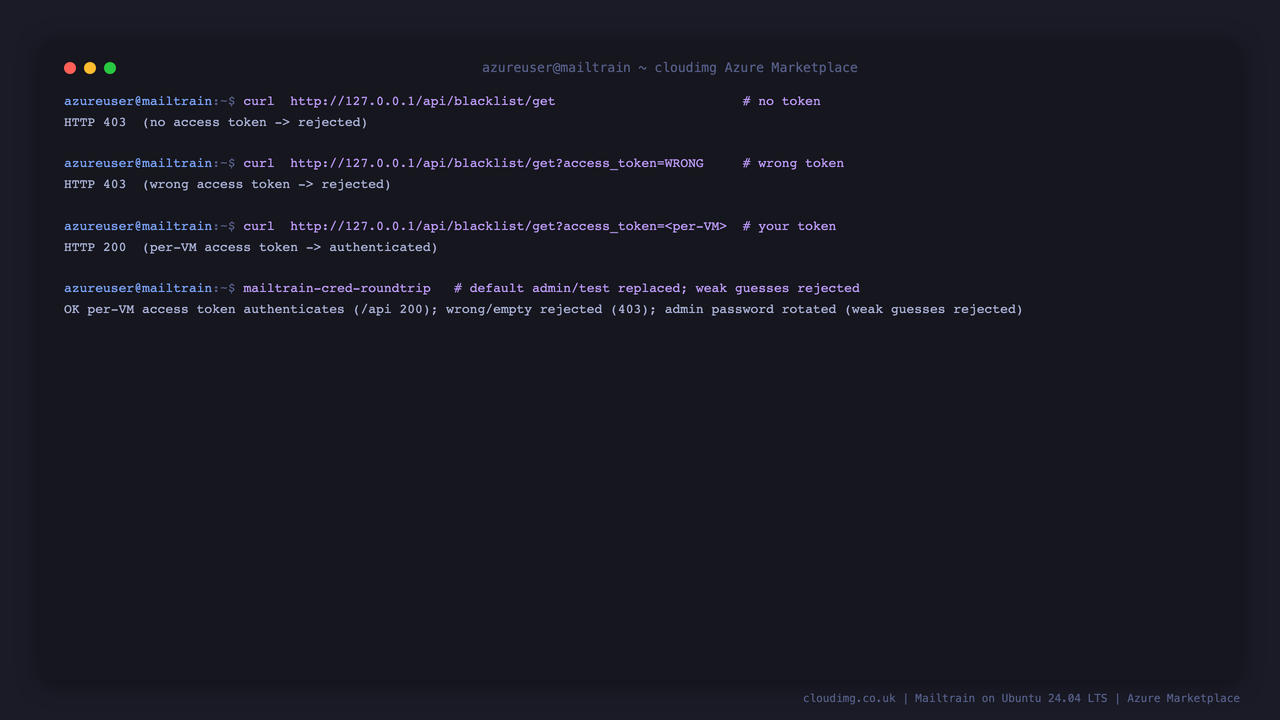Click the curl command on the wrong-token line
1280x720 pixels.
click(258, 163)
